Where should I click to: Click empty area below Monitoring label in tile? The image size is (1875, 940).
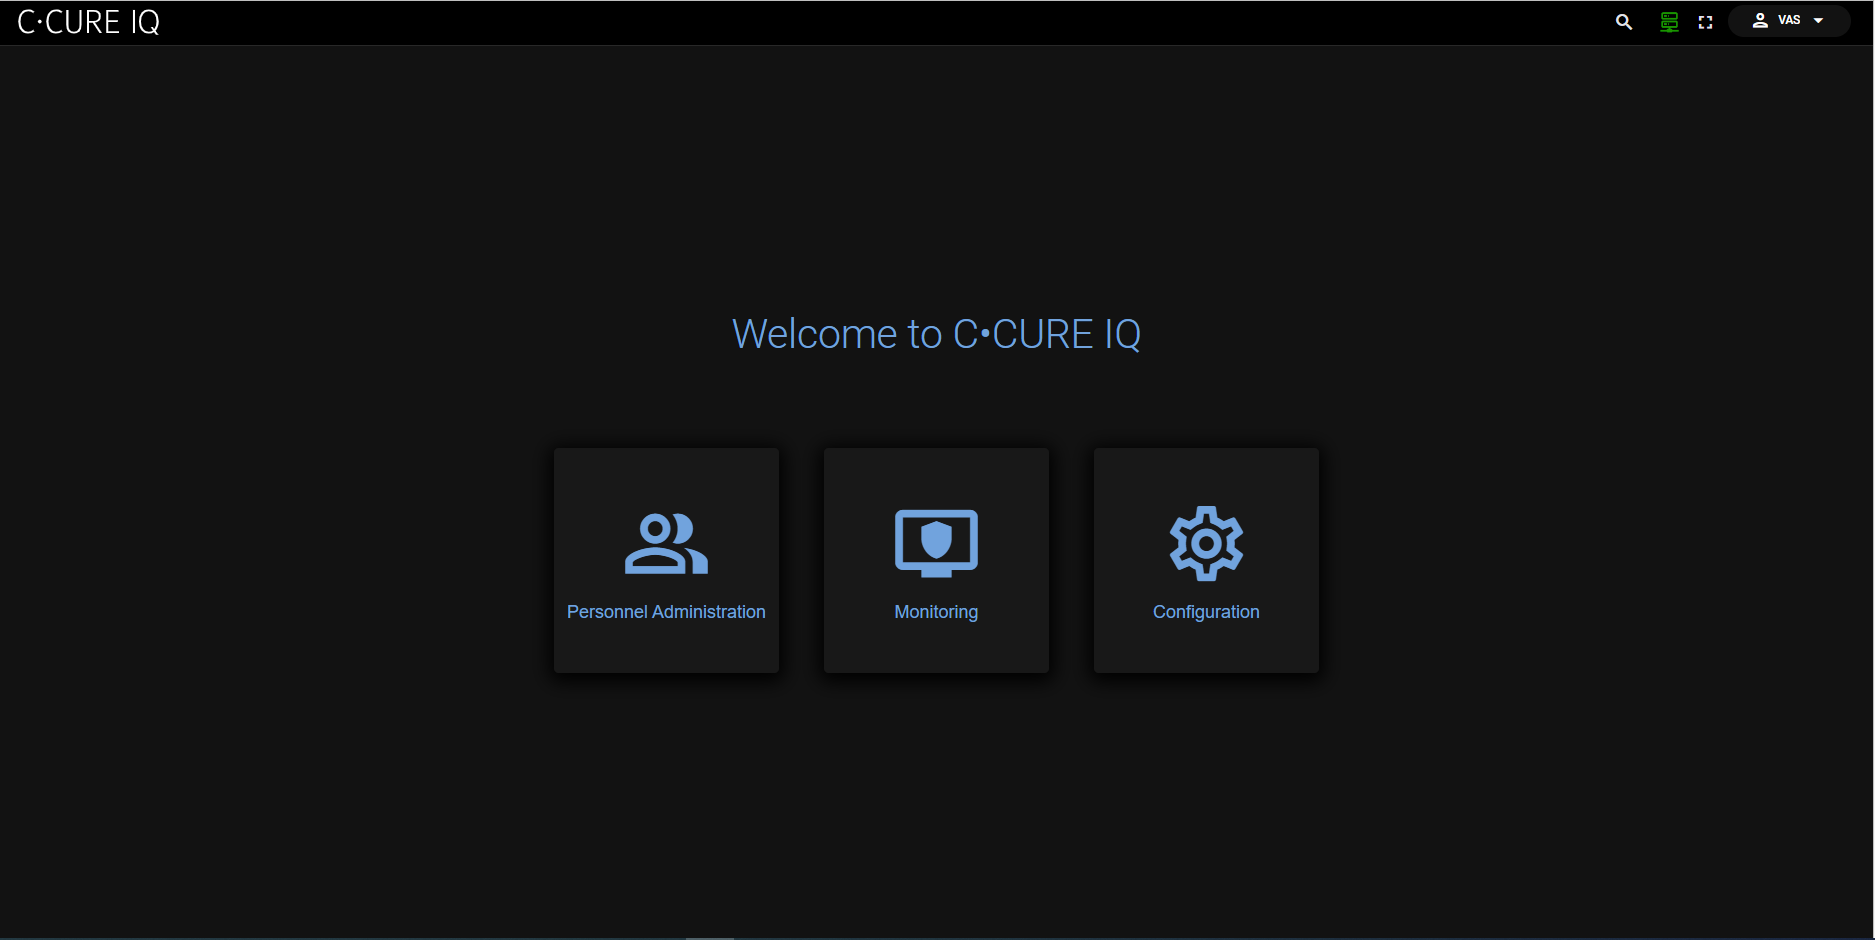point(936,648)
